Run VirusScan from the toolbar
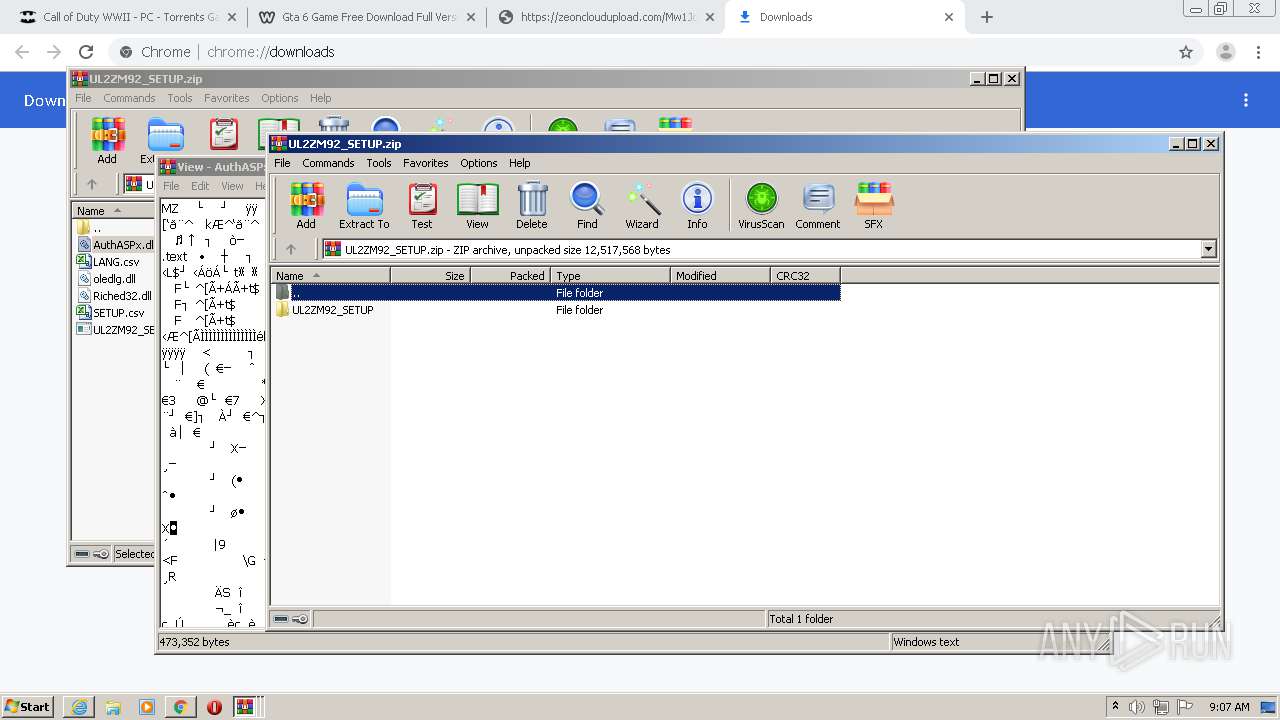This screenshot has width=1280, height=720. coord(761,206)
